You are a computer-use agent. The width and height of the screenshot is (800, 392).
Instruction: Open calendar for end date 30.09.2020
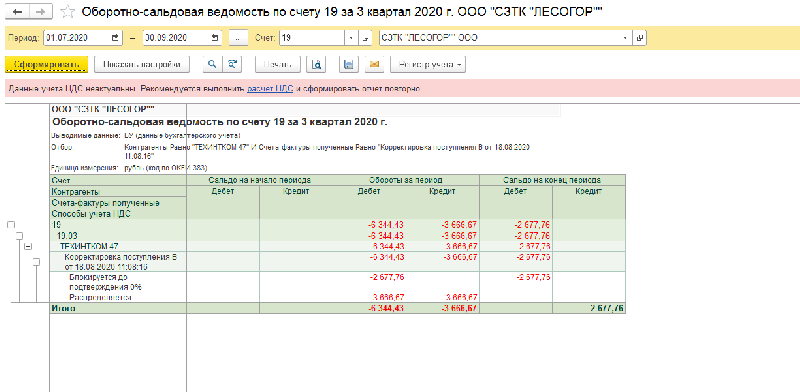click(214, 37)
